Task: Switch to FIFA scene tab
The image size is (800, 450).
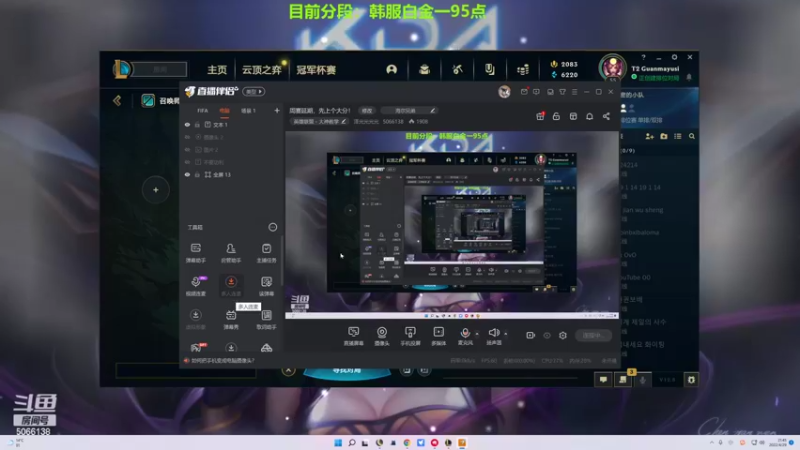Action: (203, 110)
